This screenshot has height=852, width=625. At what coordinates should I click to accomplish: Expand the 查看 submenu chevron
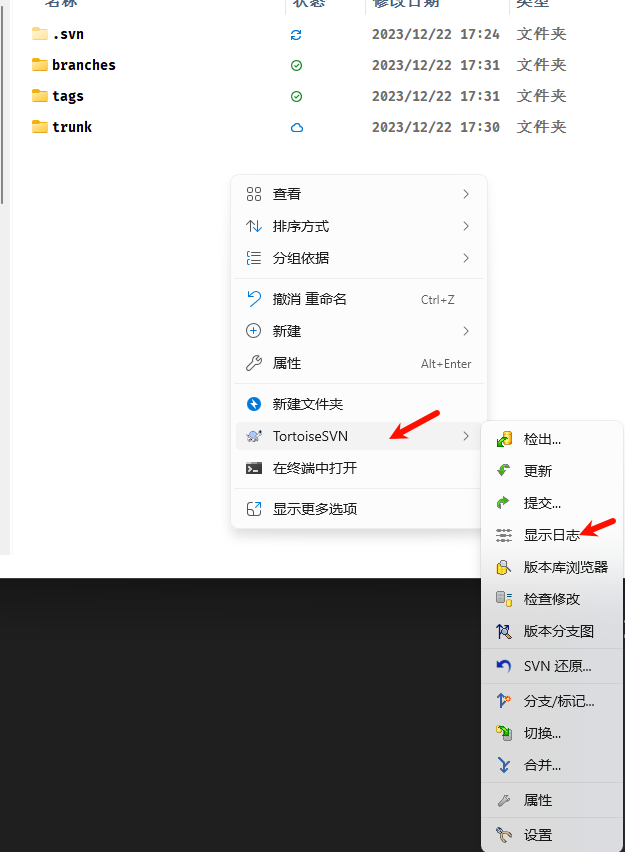(466, 194)
